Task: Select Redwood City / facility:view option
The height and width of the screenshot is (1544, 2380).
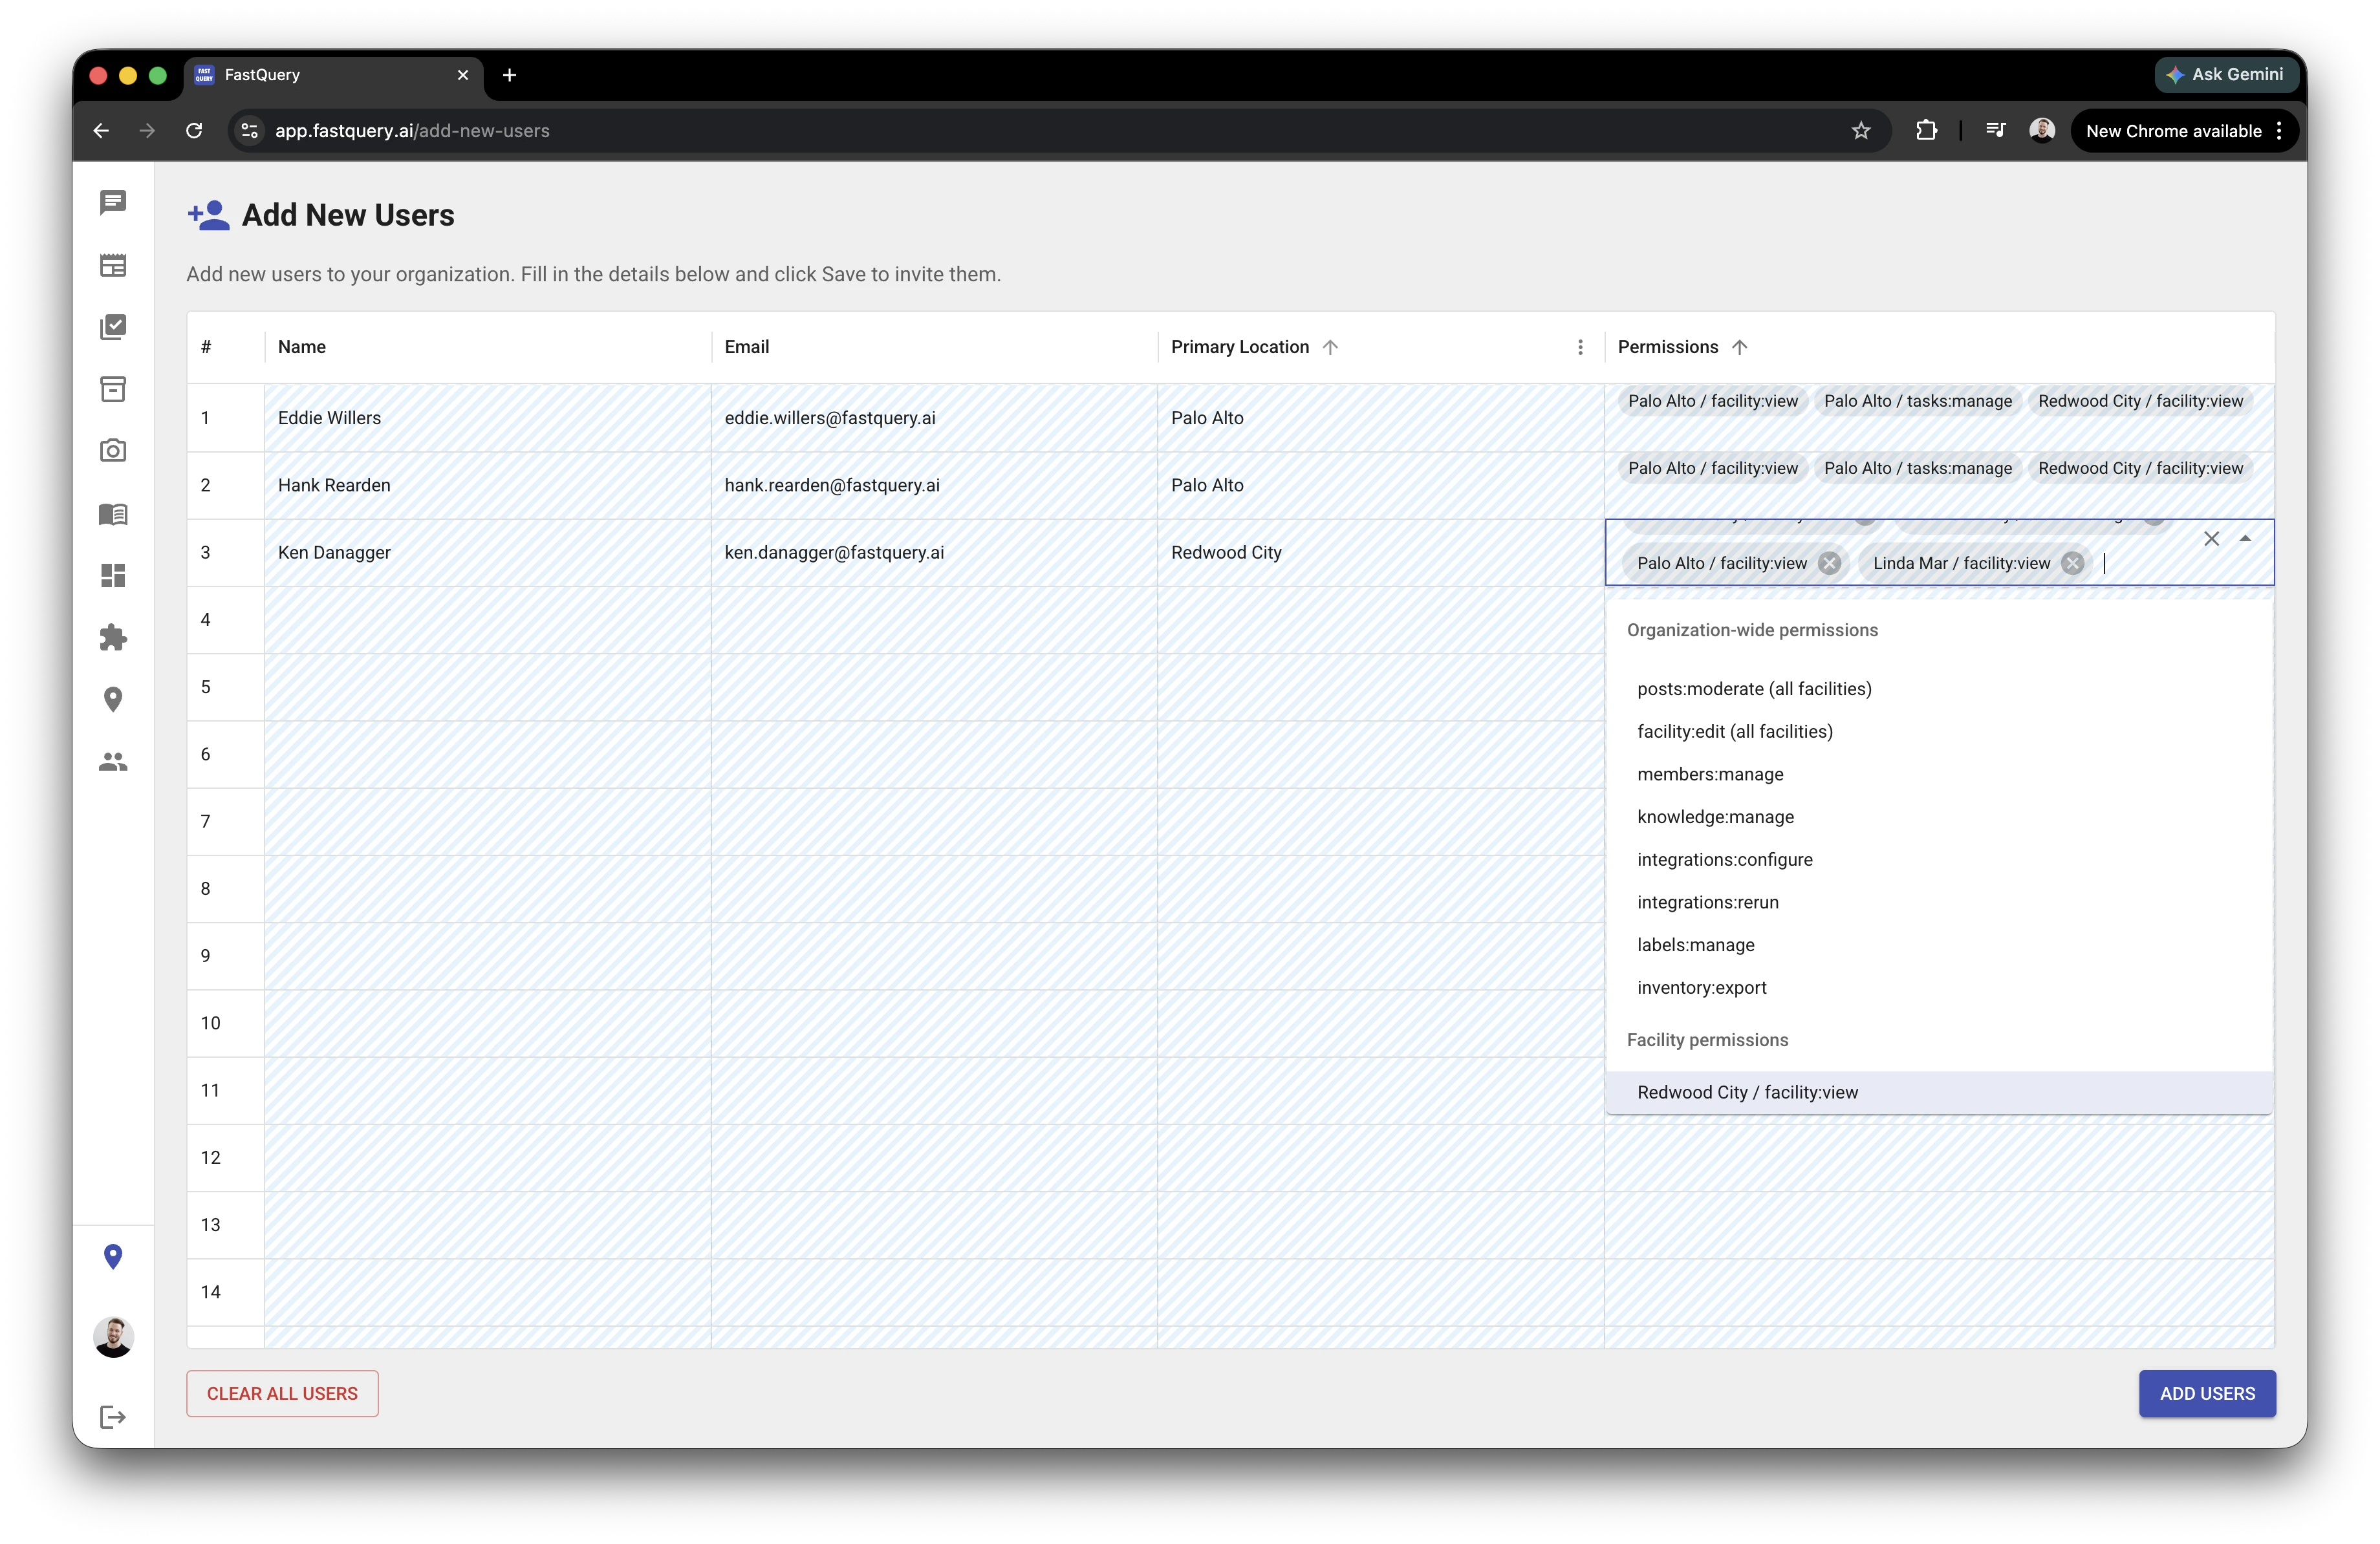Action: [x=1938, y=1093]
